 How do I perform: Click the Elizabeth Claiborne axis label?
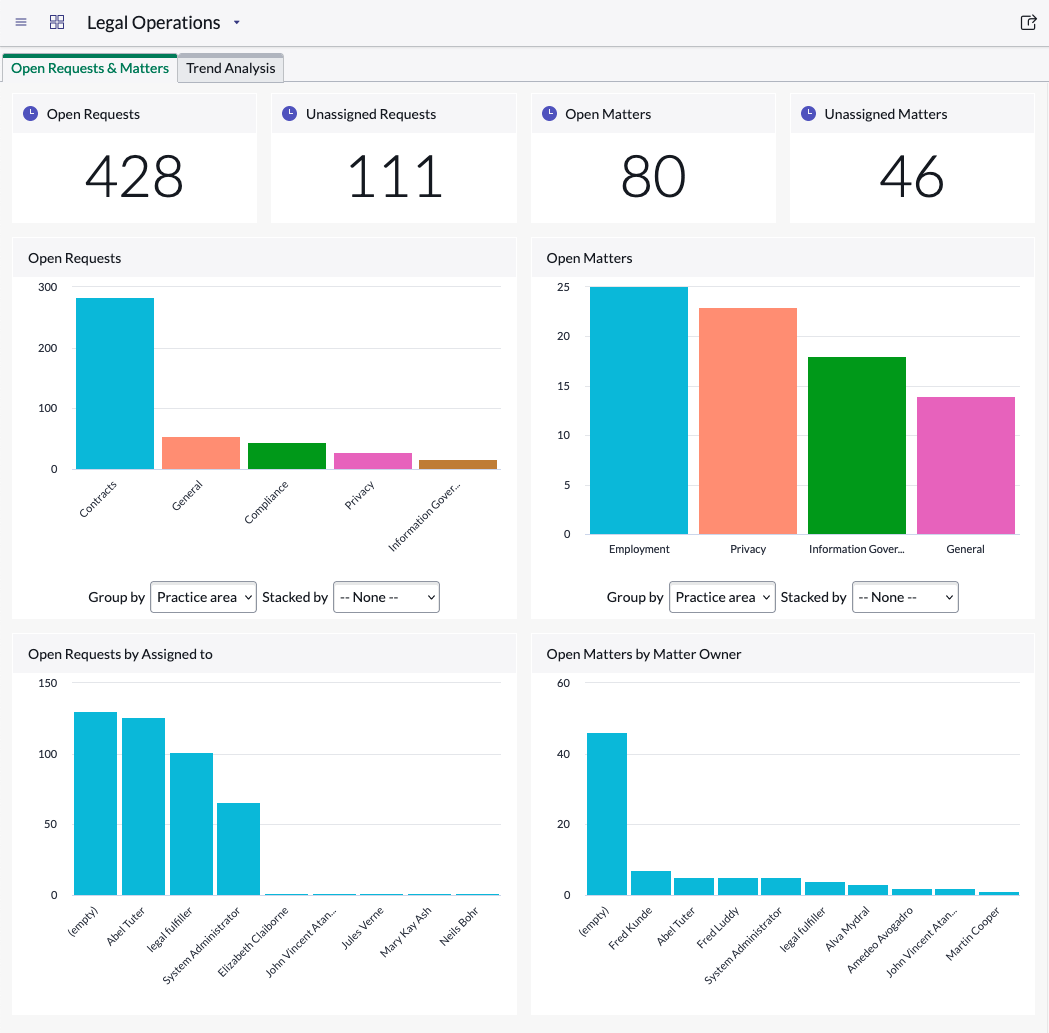tap(253, 941)
